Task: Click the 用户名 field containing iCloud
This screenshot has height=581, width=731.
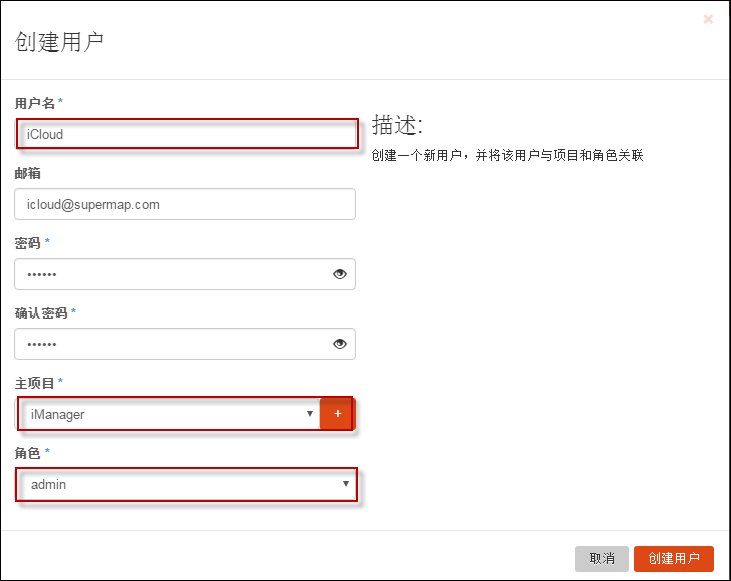Action: [x=187, y=134]
